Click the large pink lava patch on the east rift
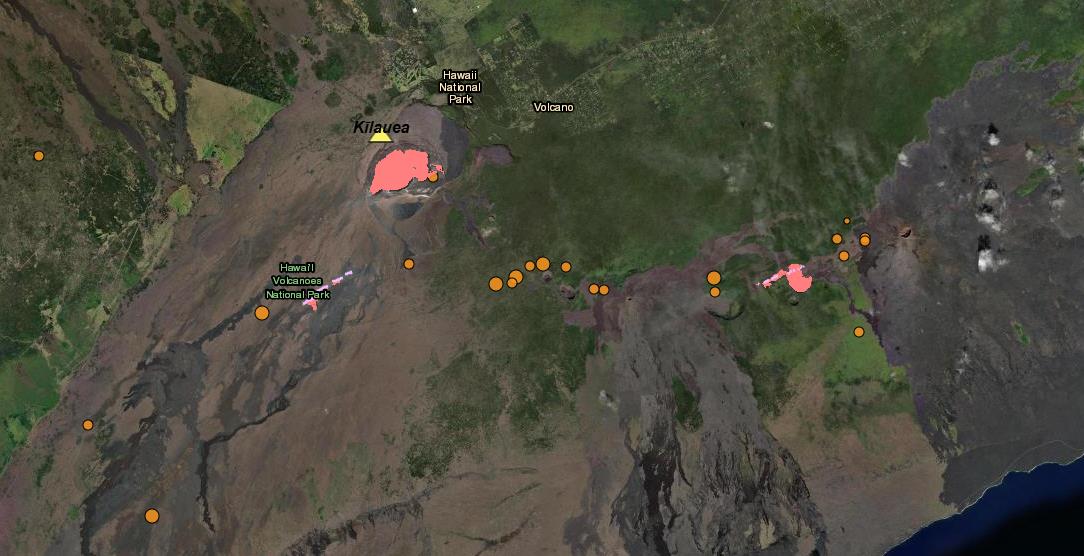The width and height of the screenshot is (1084, 556). (x=798, y=278)
